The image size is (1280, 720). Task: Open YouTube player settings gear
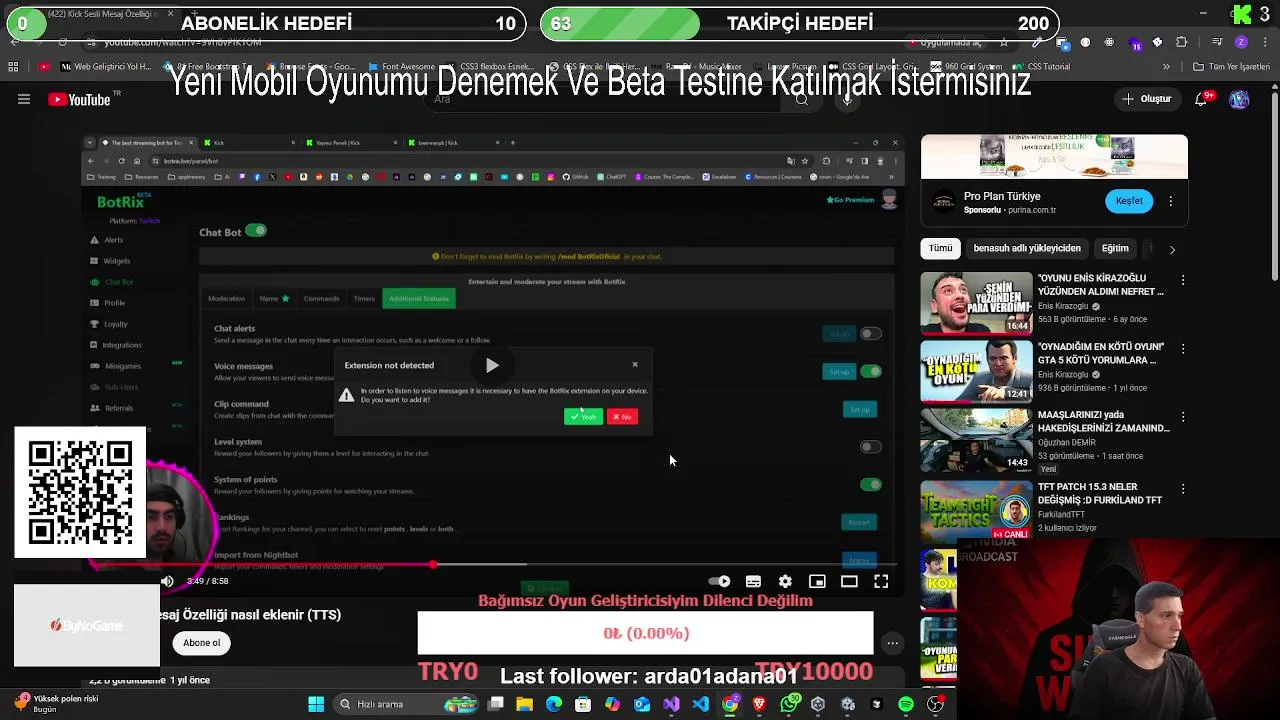point(785,581)
